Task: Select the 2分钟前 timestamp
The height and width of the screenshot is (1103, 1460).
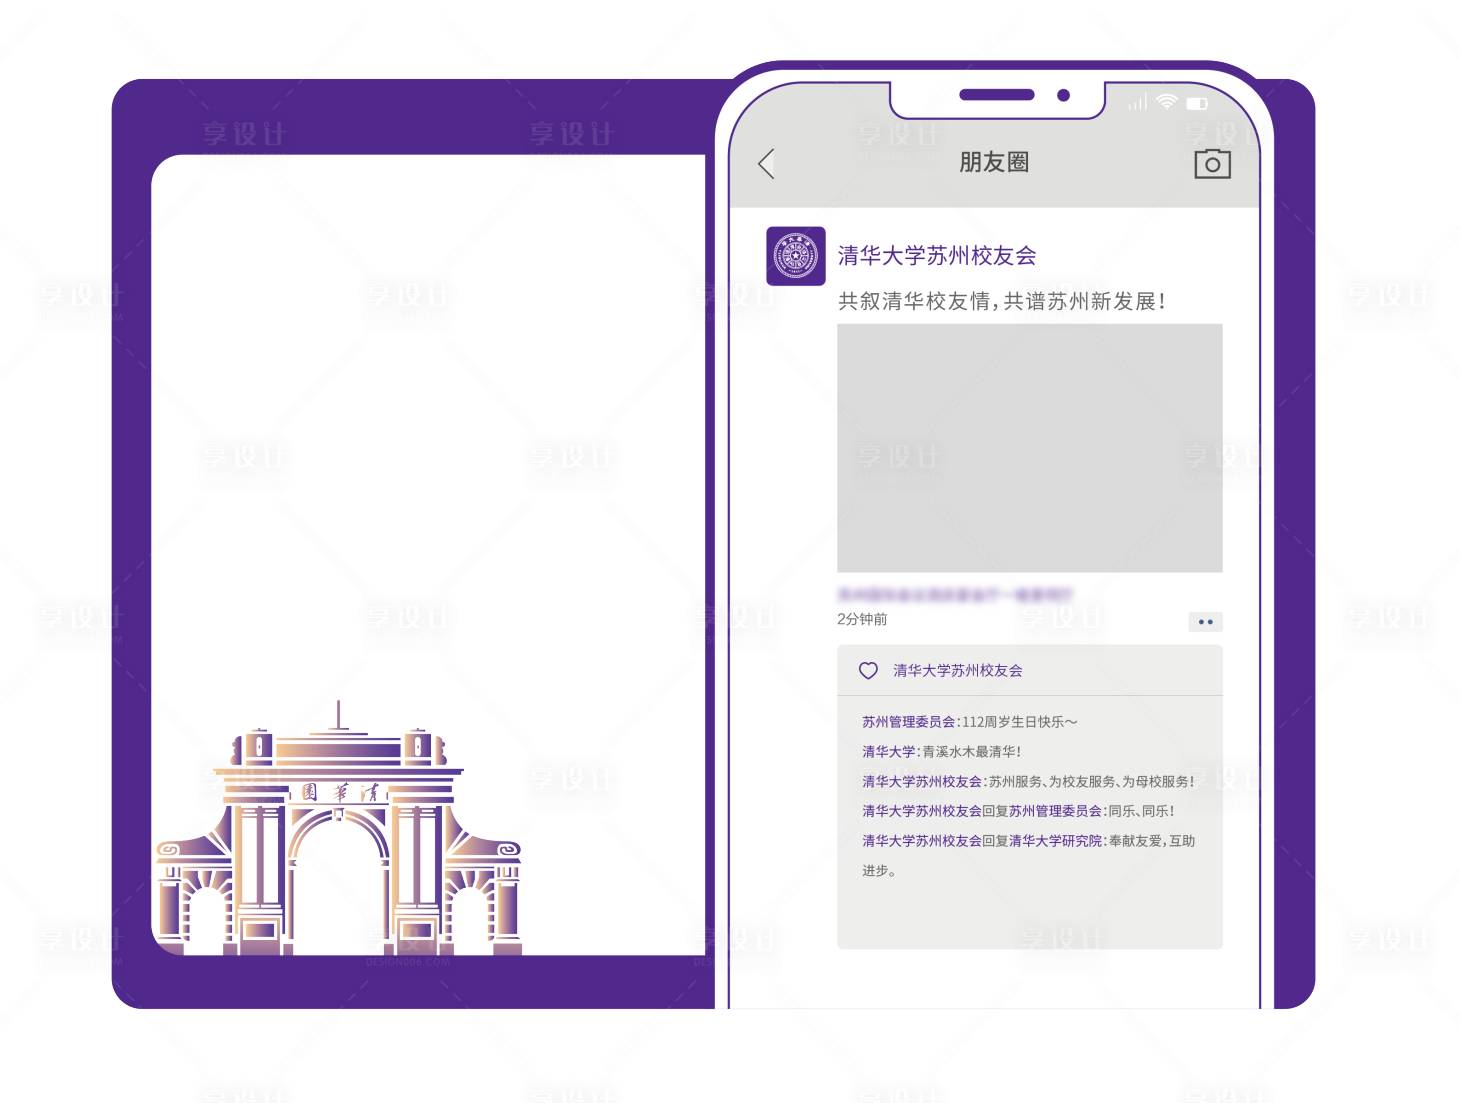Action: 862,619
